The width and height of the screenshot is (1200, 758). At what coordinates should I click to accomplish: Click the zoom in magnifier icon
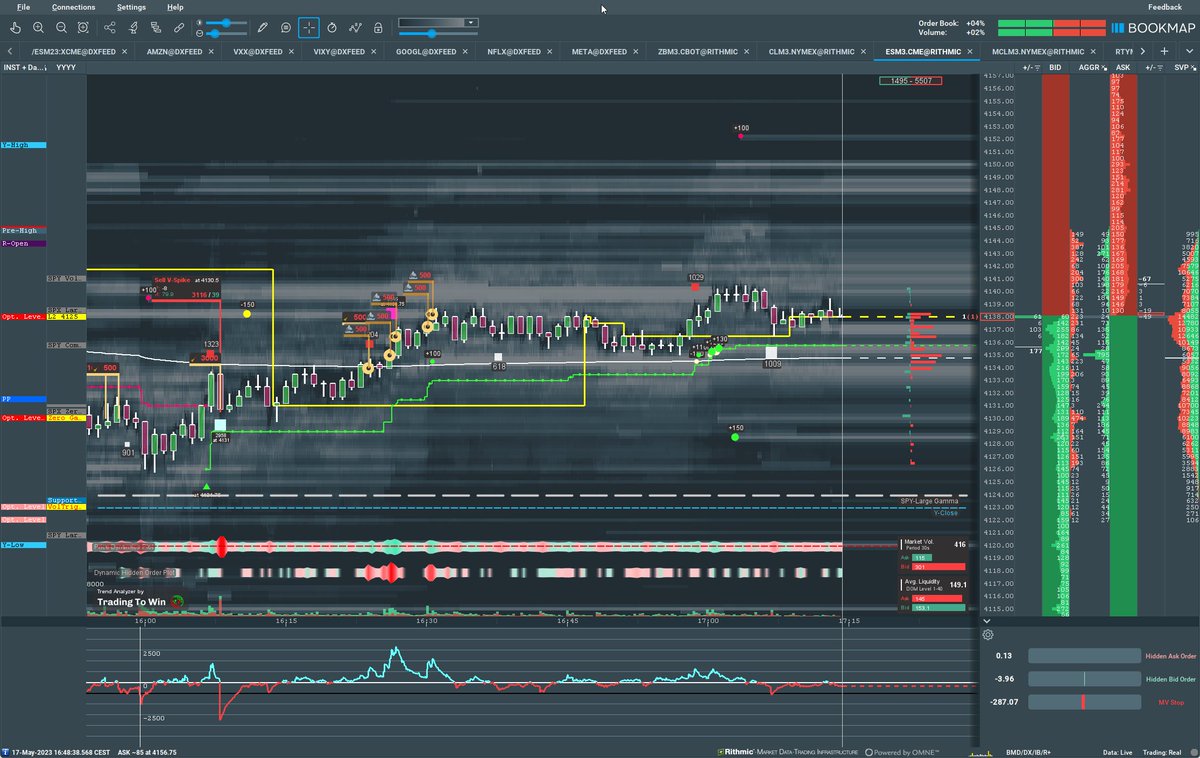tap(38, 27)
